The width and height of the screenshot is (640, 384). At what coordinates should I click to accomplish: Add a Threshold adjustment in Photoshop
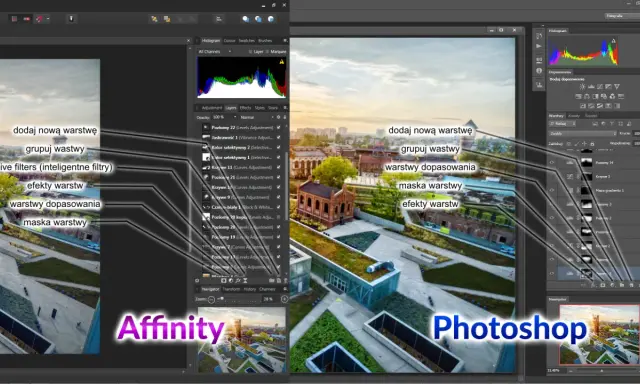point(600,106)
